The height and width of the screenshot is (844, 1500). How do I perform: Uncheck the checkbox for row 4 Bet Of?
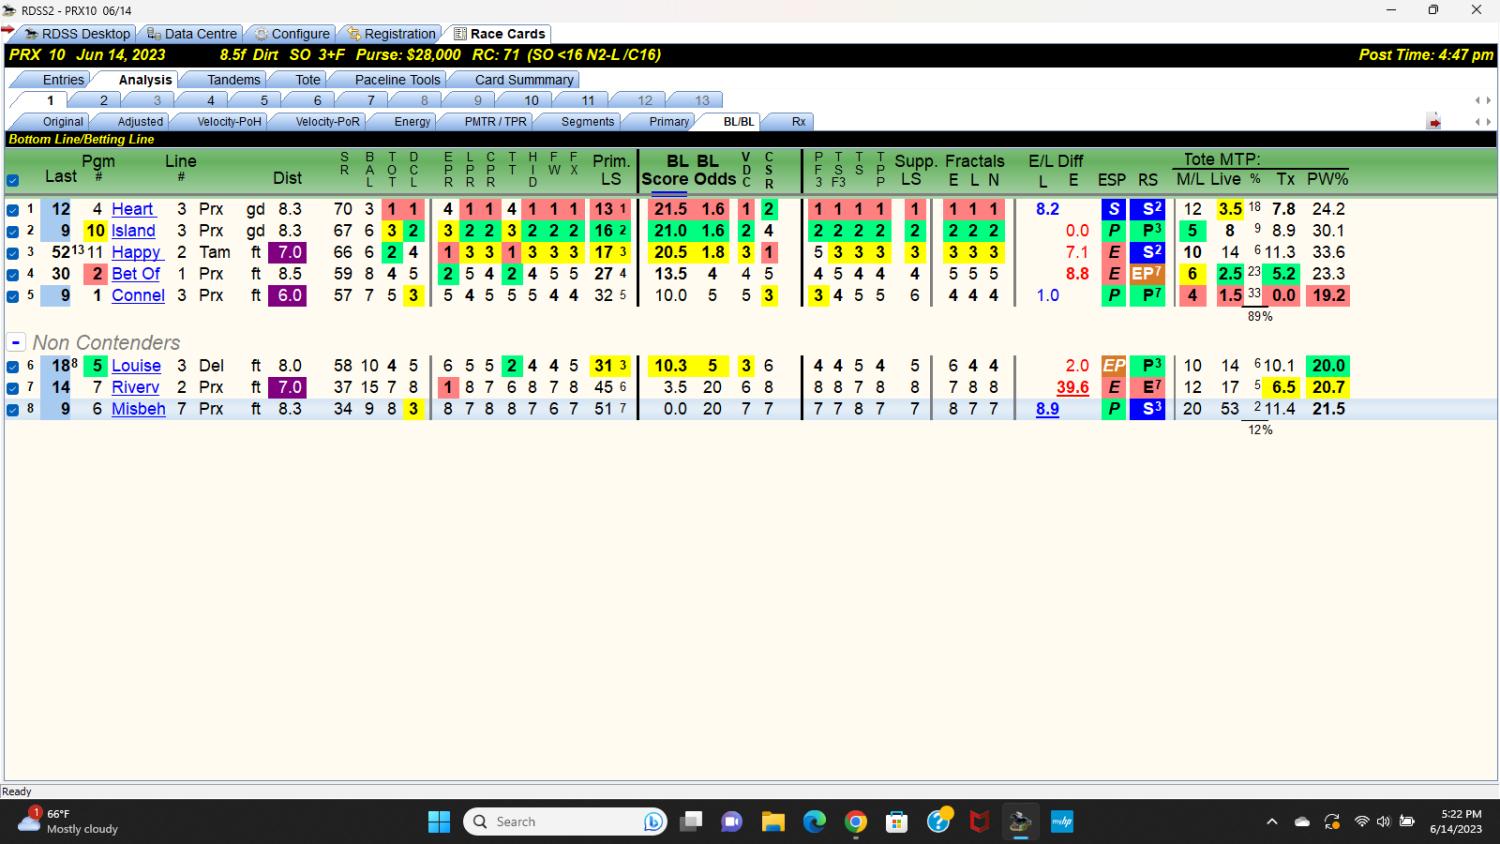click(13, 274)
